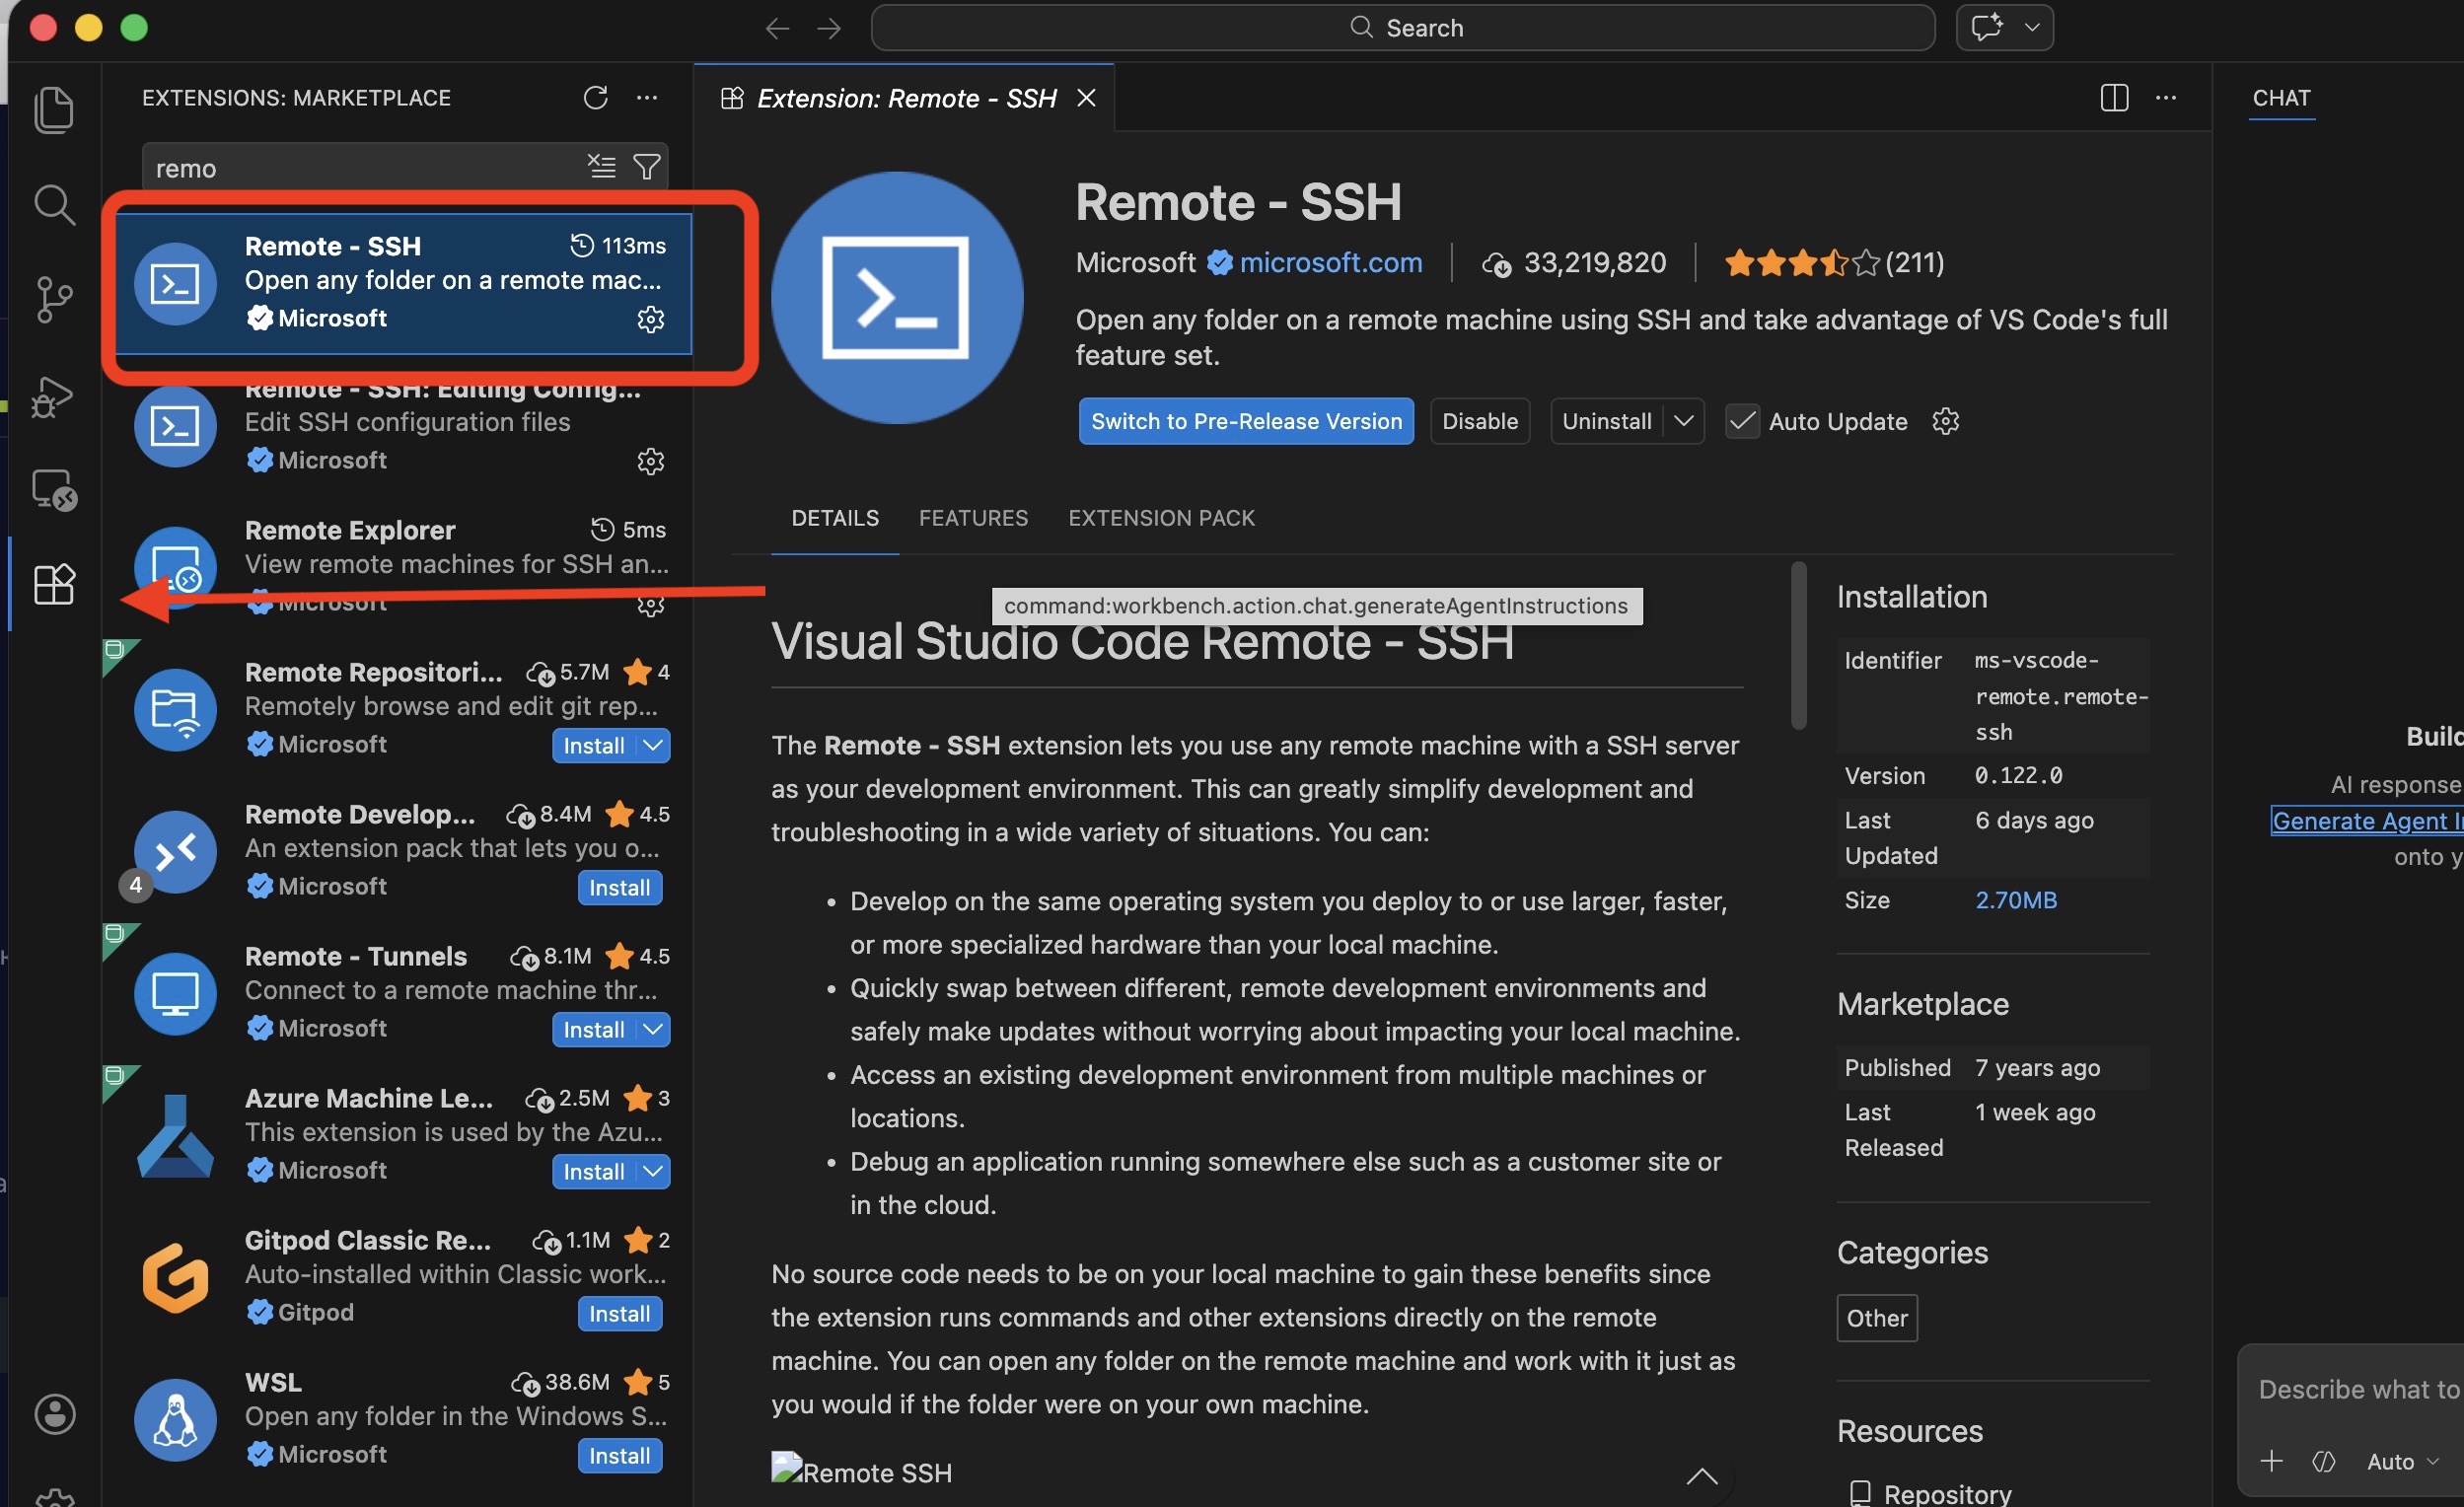The image size is (2464, 1507).
Task: Go forward with the navigation arrow
Action: [829, 28]
